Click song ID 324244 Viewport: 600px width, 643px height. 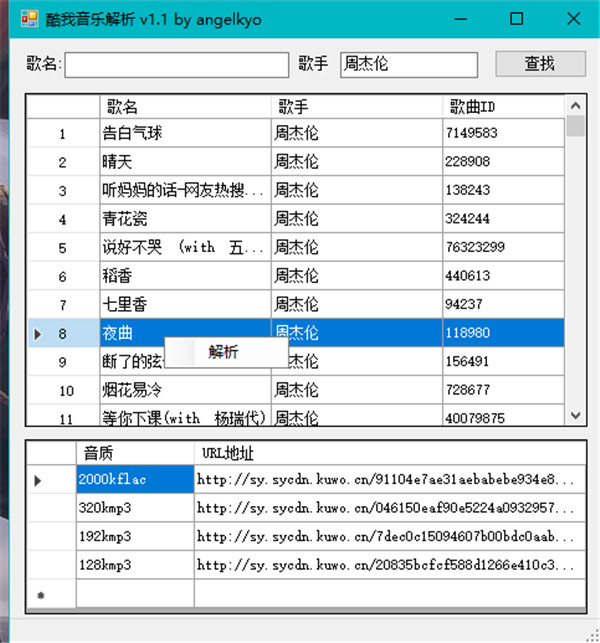point(504,219)
